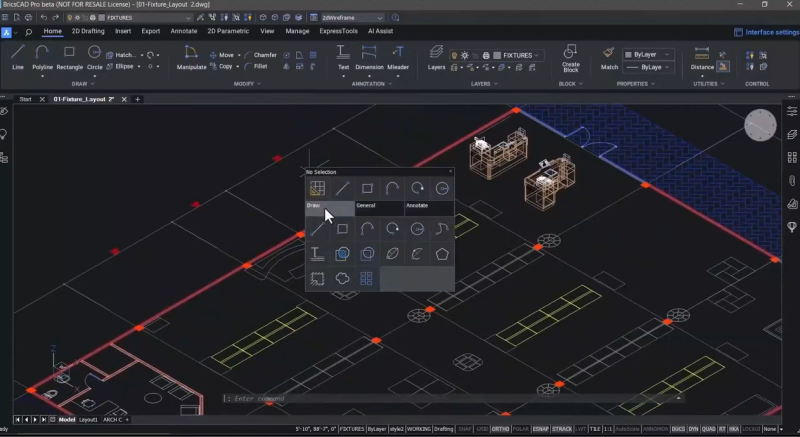Select the Polygon tool in the Quad panel

coord(443,254)
